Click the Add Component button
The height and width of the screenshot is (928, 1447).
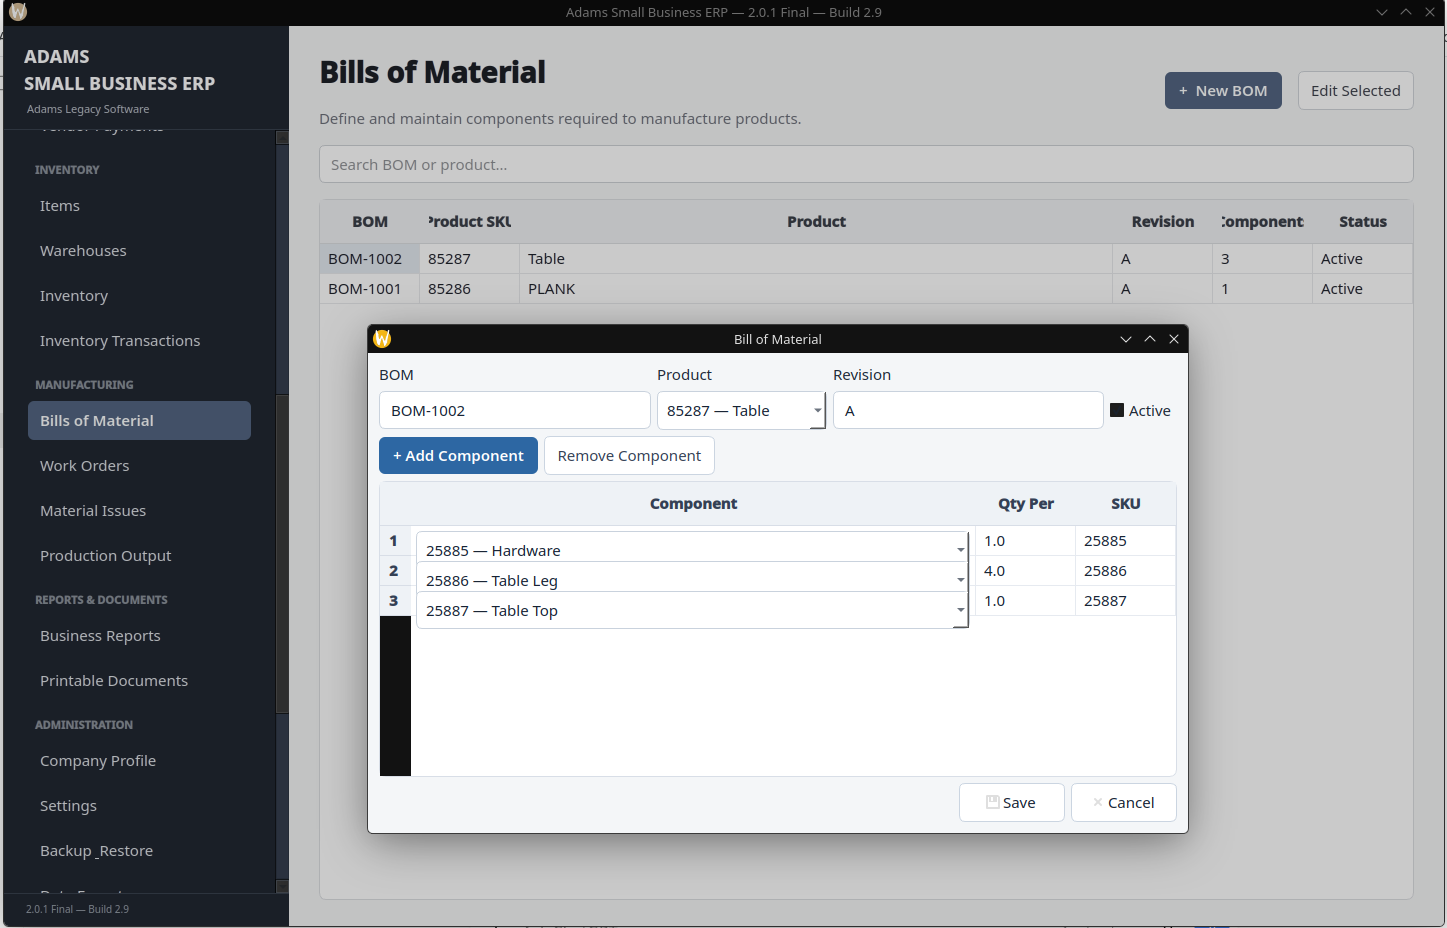[458, 455]
